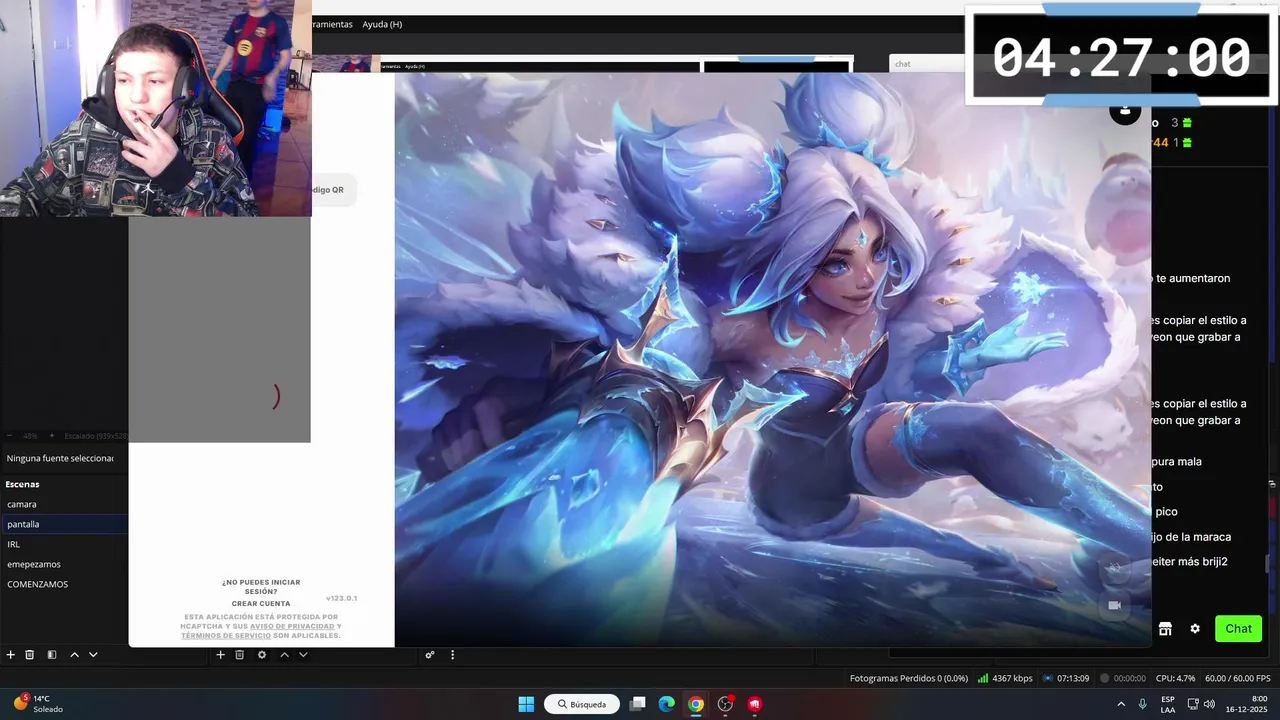Click version label v123.0.1

[x=341, y=598]
